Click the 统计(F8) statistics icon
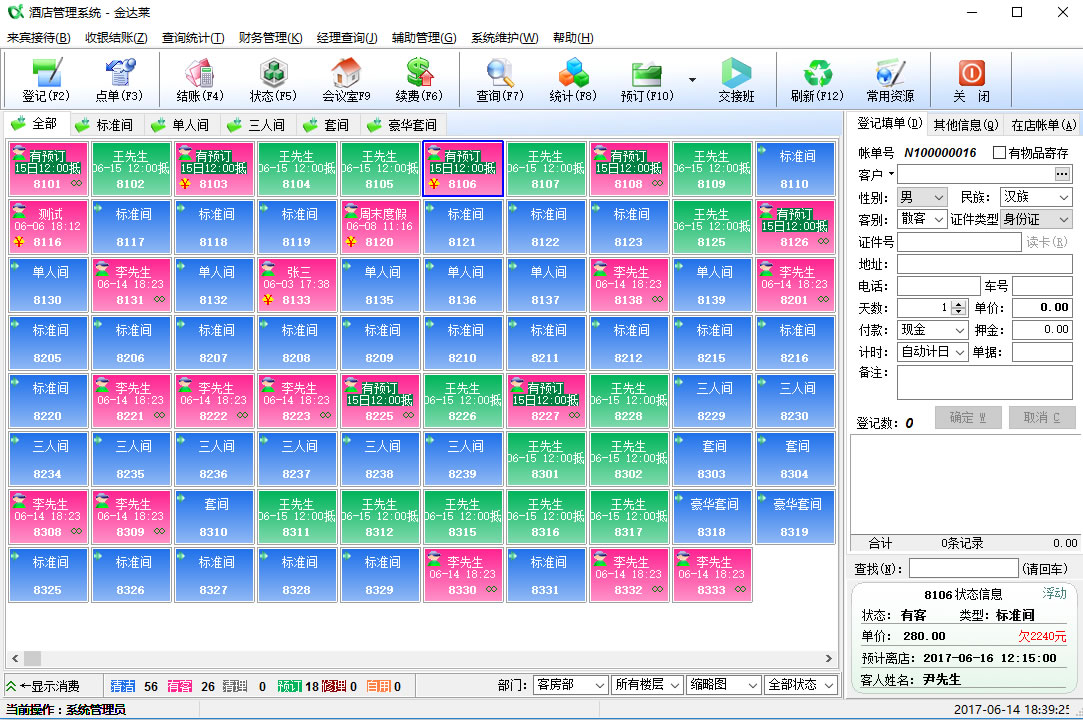This screenshot has width=1083, height=720. pos(573,80)
